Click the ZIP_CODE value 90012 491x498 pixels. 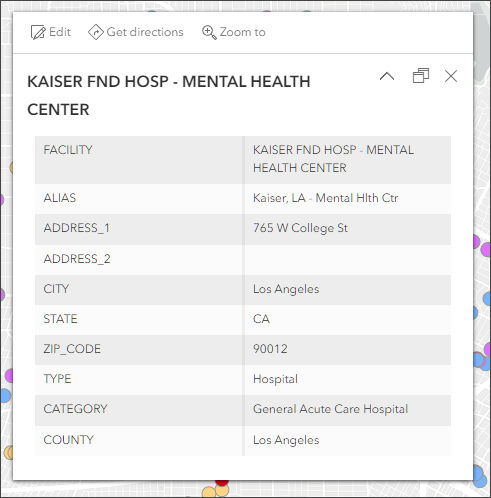tap(270, 349)
